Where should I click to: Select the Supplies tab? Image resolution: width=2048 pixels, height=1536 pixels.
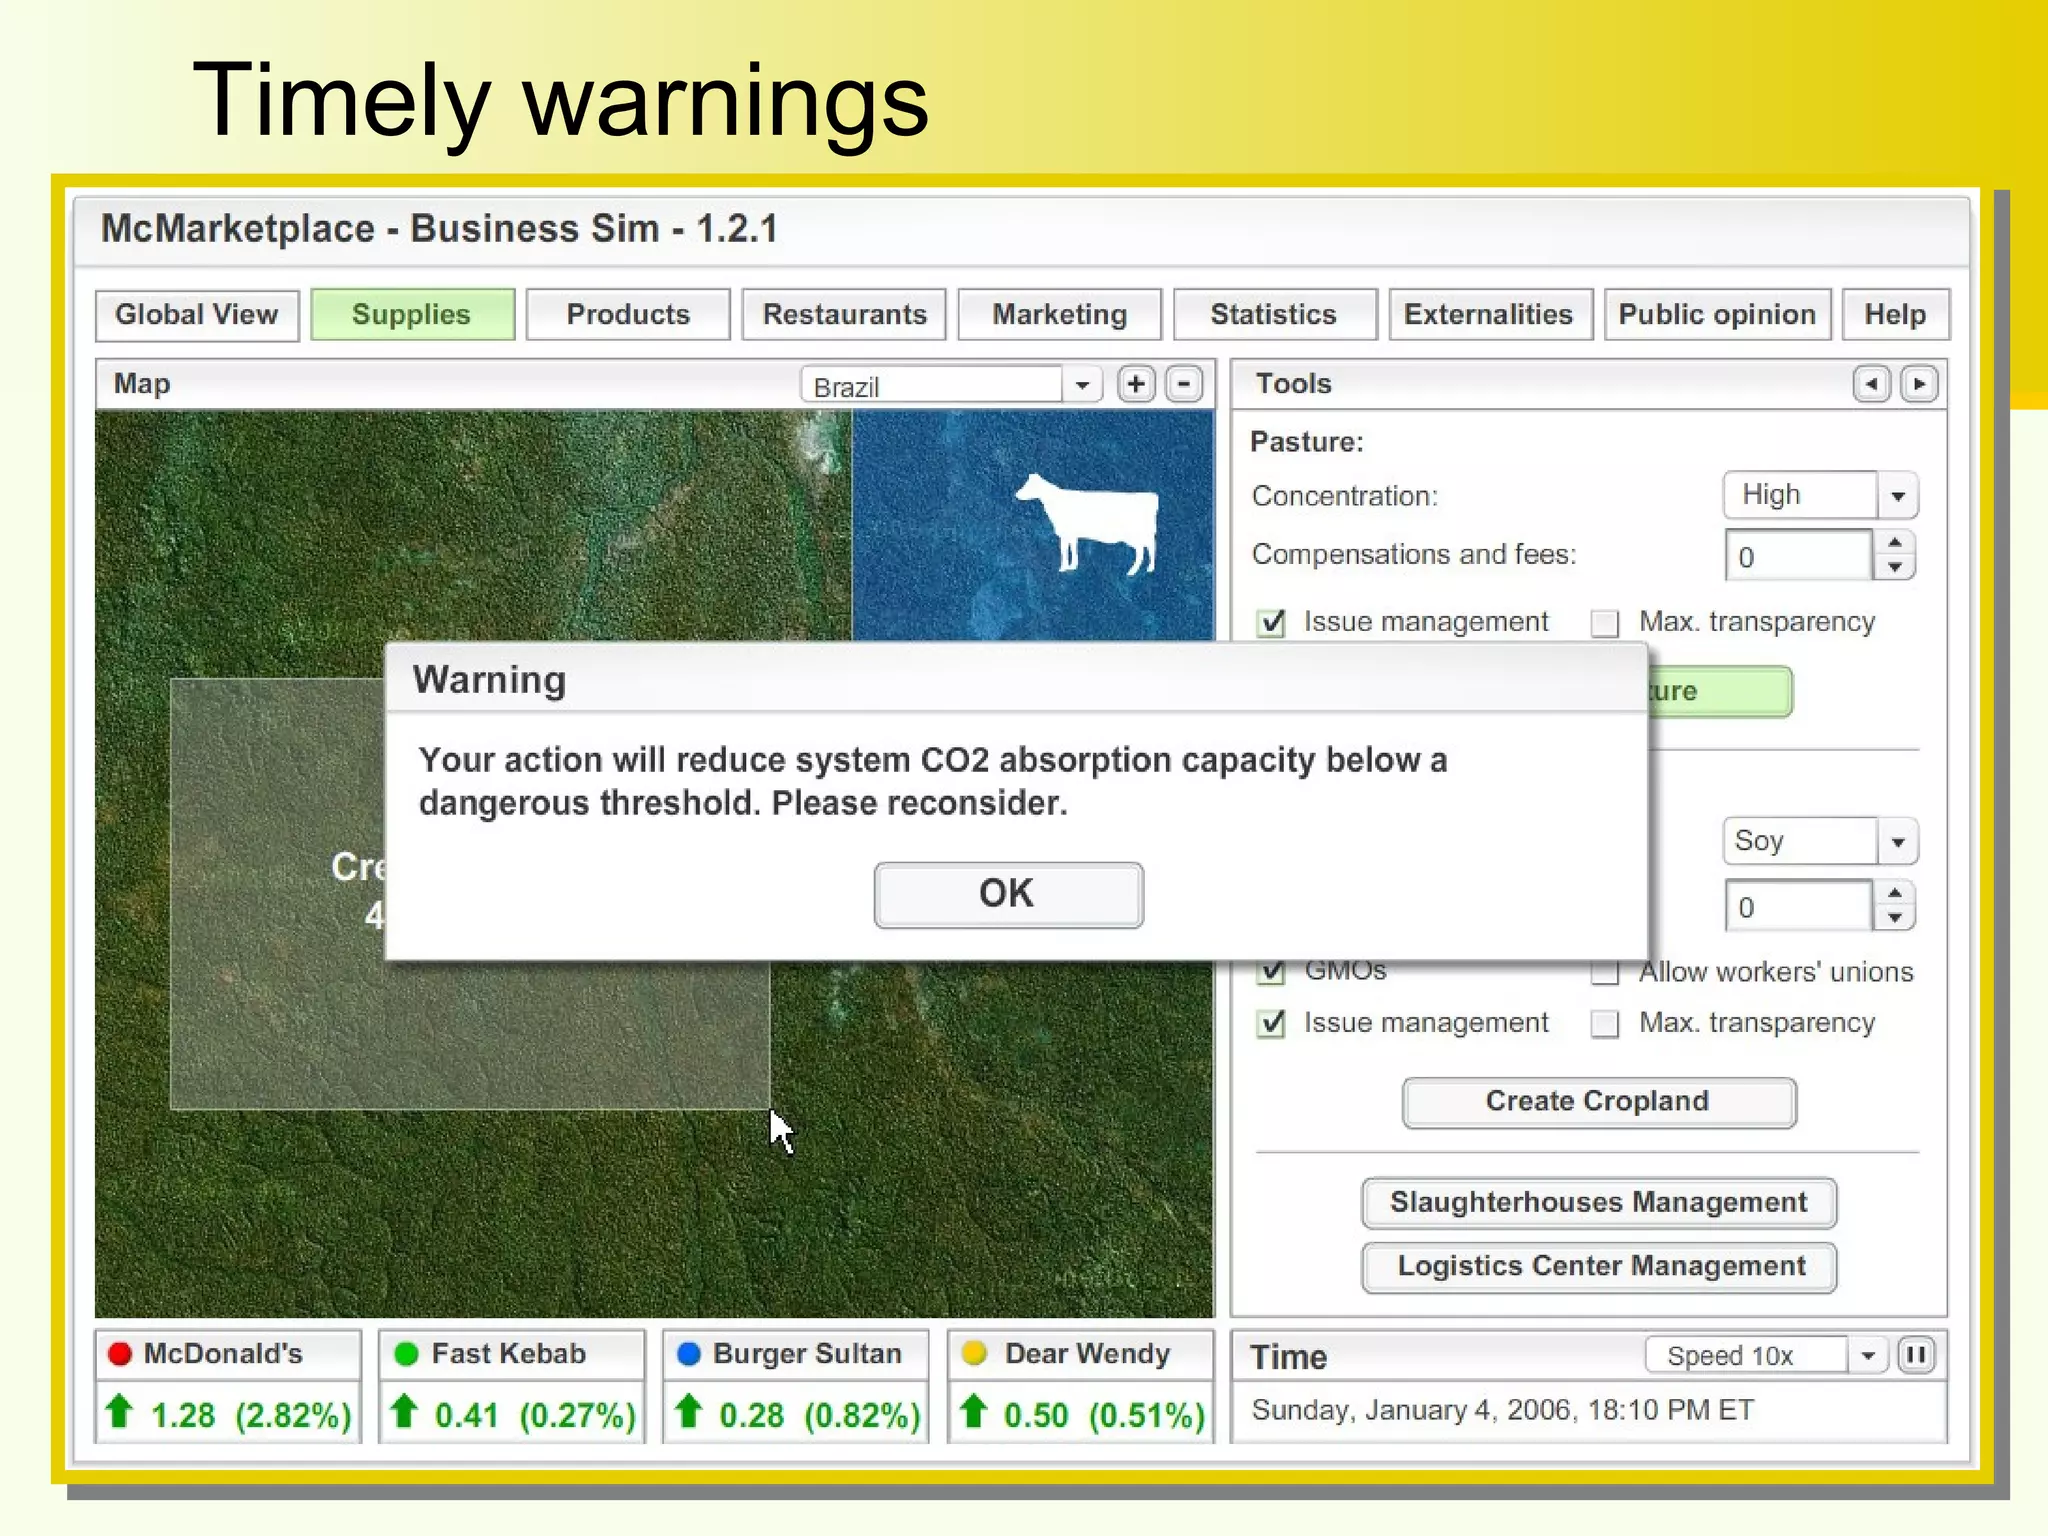click(412, 315)
